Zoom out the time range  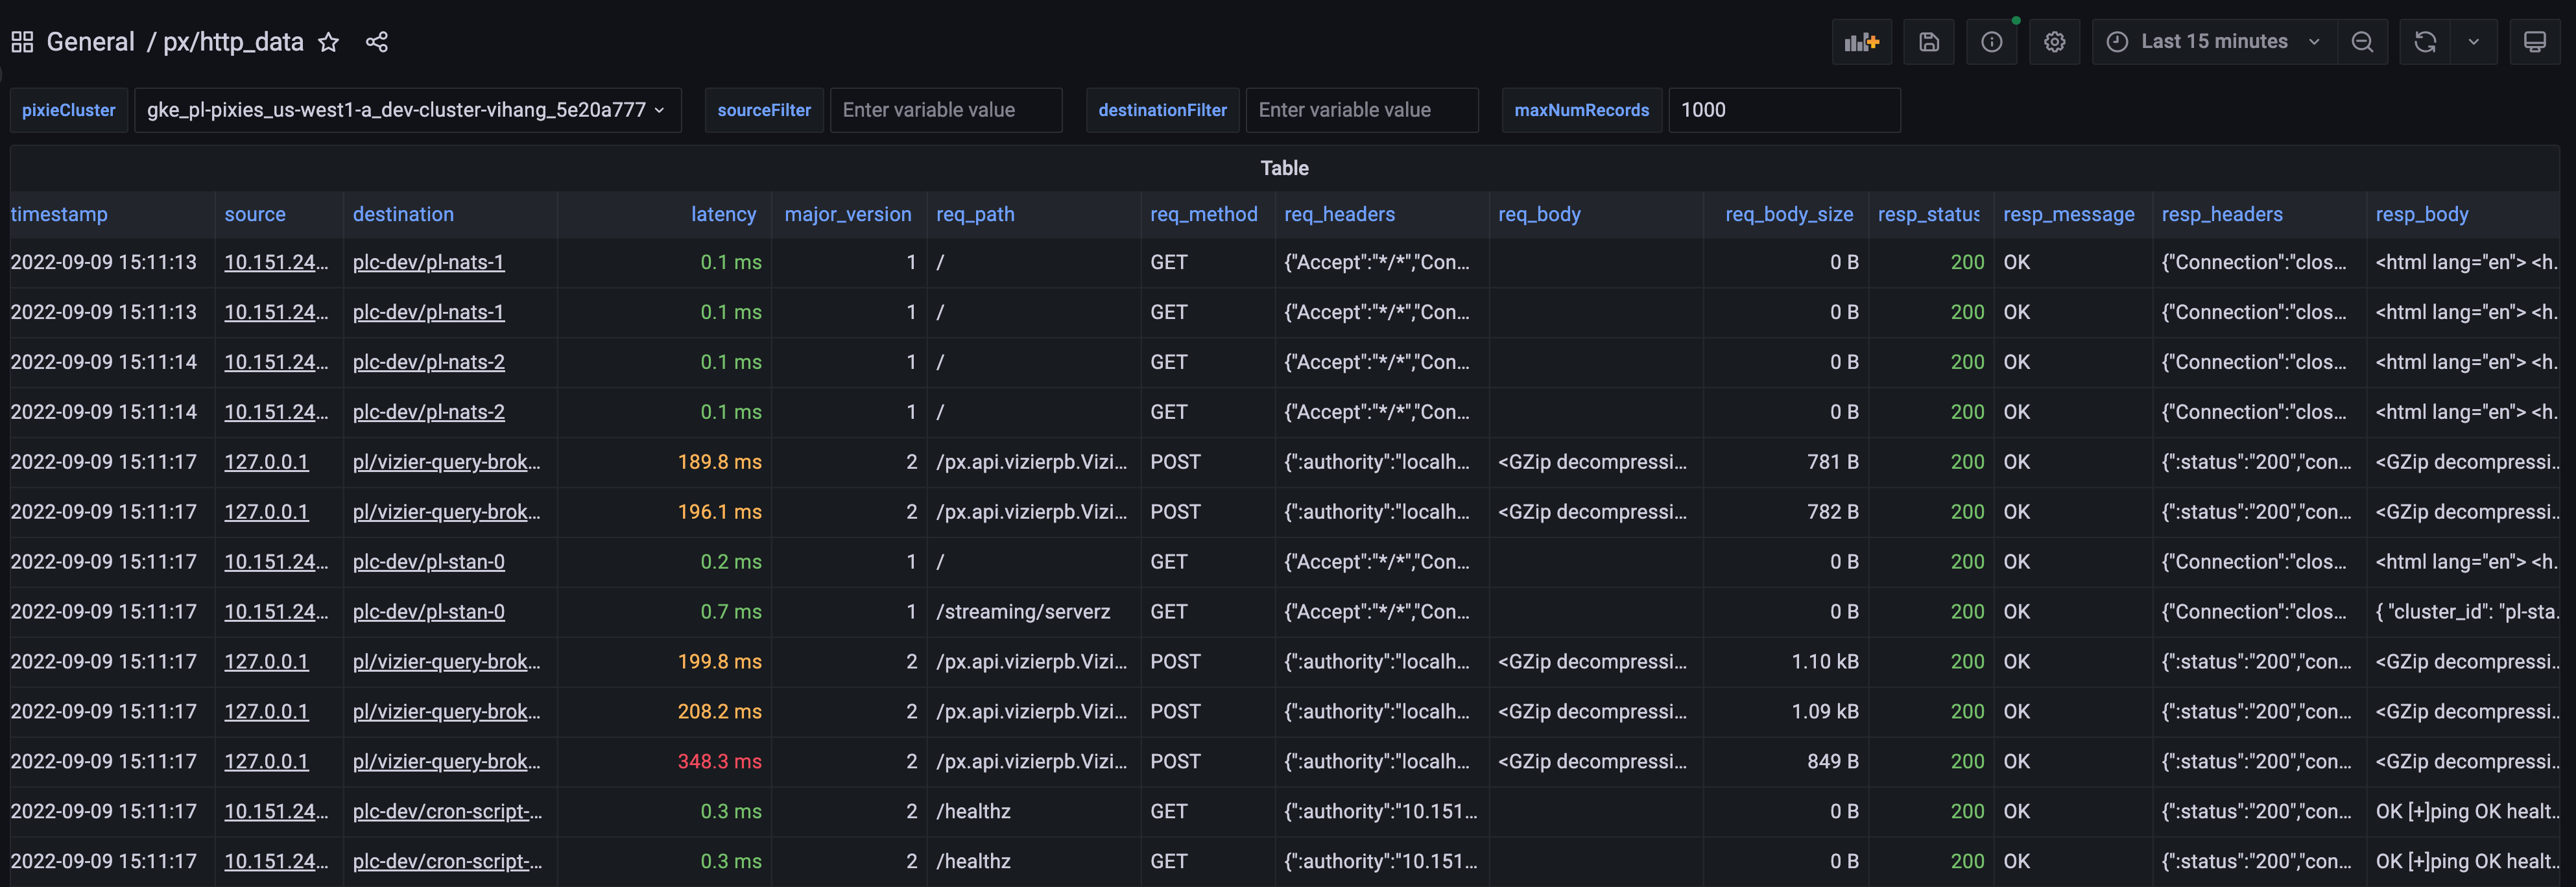point(2362,42)
